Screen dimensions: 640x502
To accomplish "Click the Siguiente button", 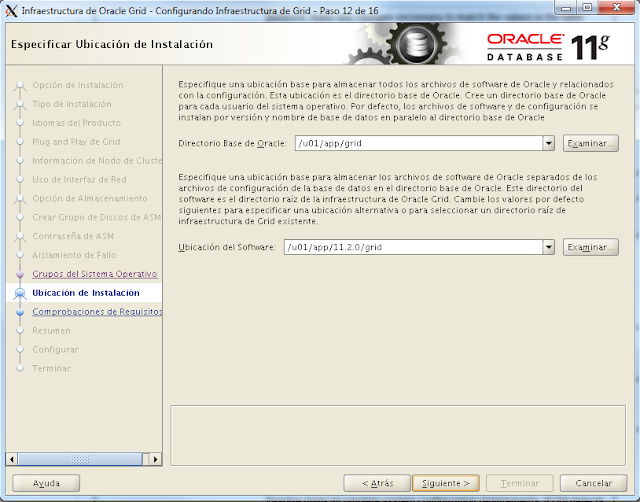I will pyautogui.click(x=446, y=483).
